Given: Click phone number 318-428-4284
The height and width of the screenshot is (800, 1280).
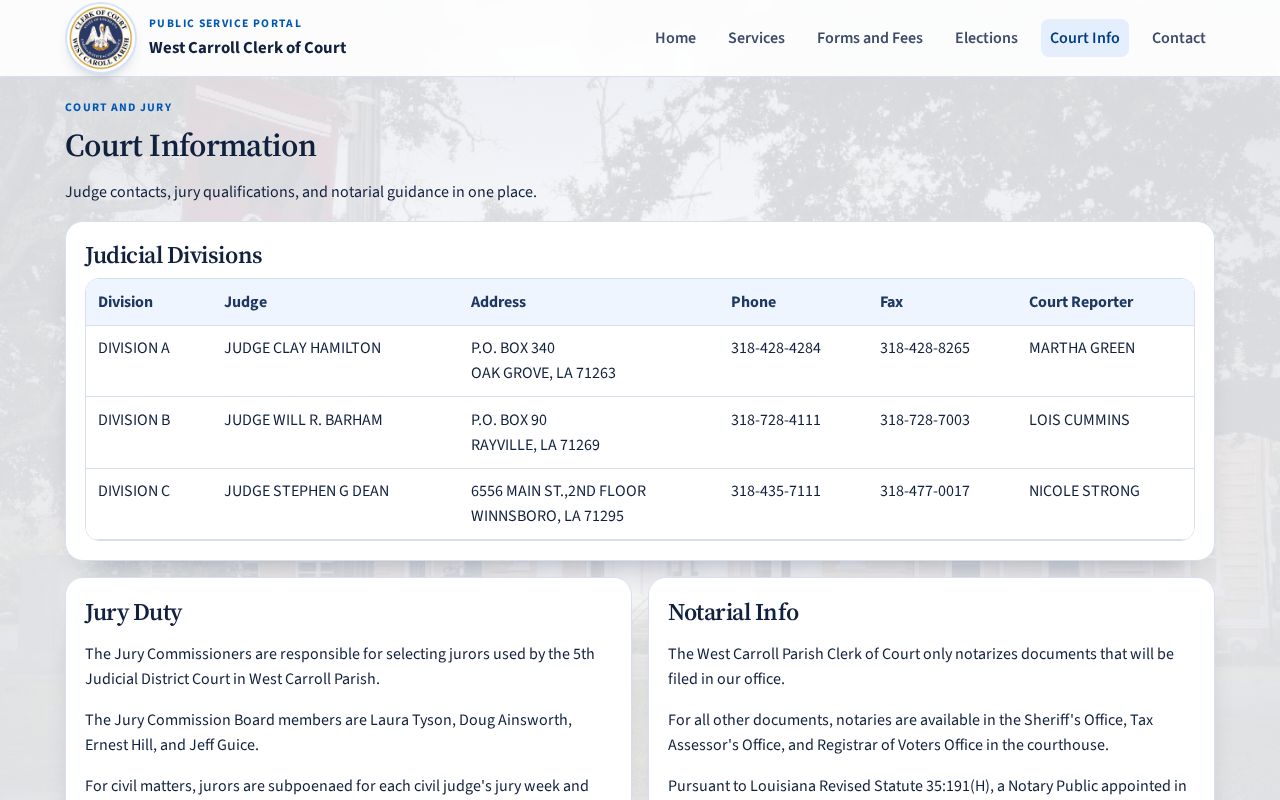Looking at the screenshot, I should click(x=776, y=348).
